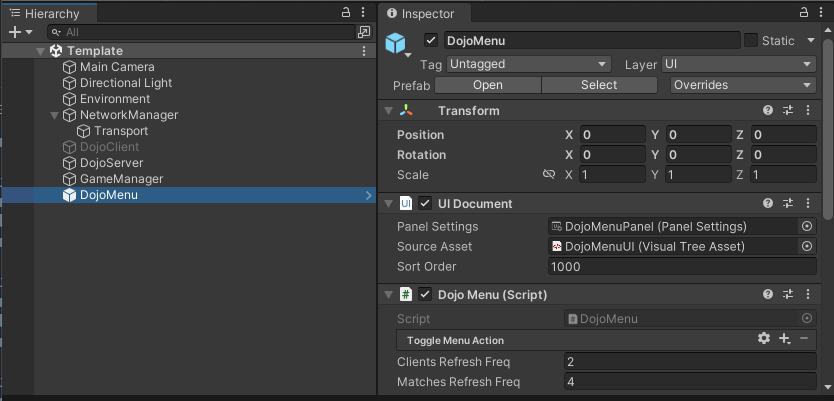Edit the Clients Refresh Freq field
Screen dimensions: 834x401
[x=690, y=362]
